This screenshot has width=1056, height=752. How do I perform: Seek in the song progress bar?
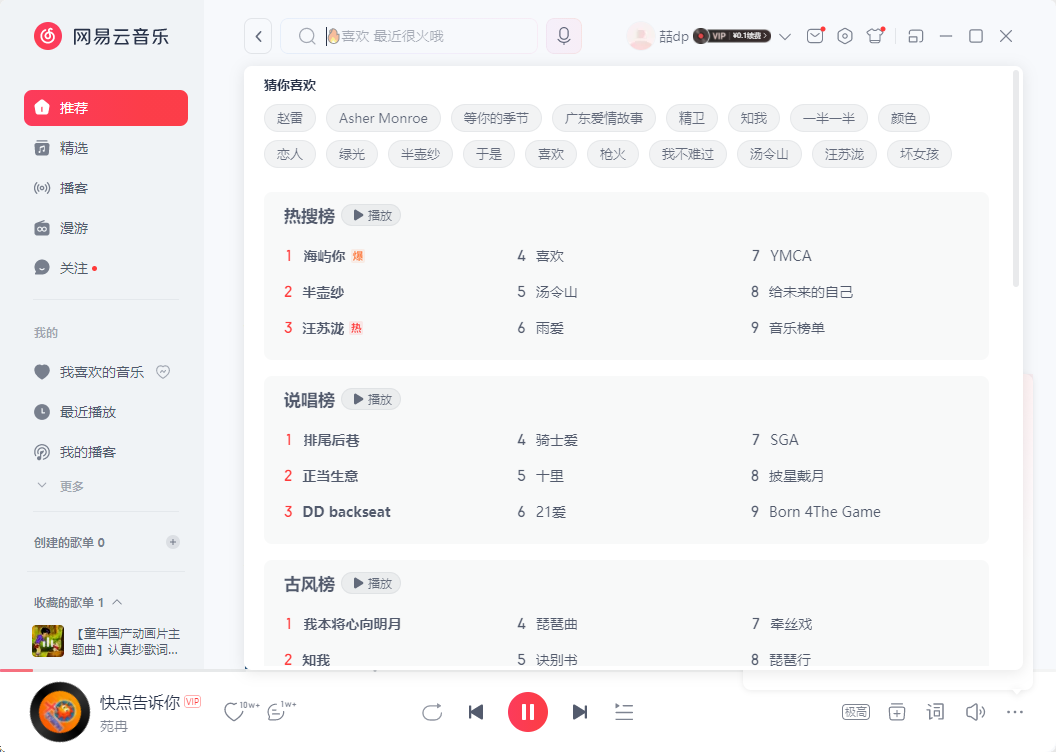click(x=528, y=671)
